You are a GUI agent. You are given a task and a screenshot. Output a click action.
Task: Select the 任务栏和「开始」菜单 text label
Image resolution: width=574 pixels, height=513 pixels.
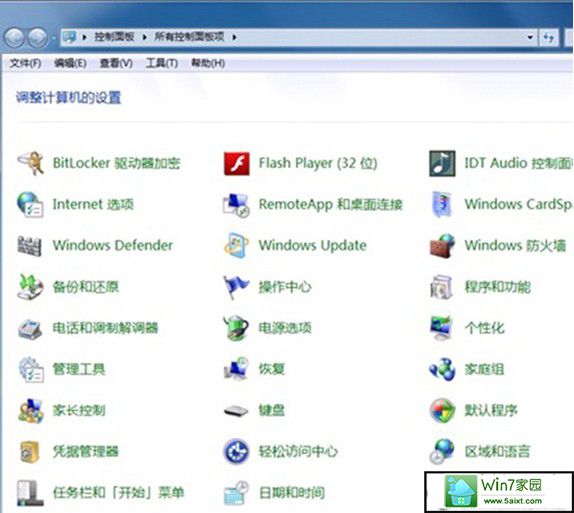pyautogui.click(x=118, y=493)
